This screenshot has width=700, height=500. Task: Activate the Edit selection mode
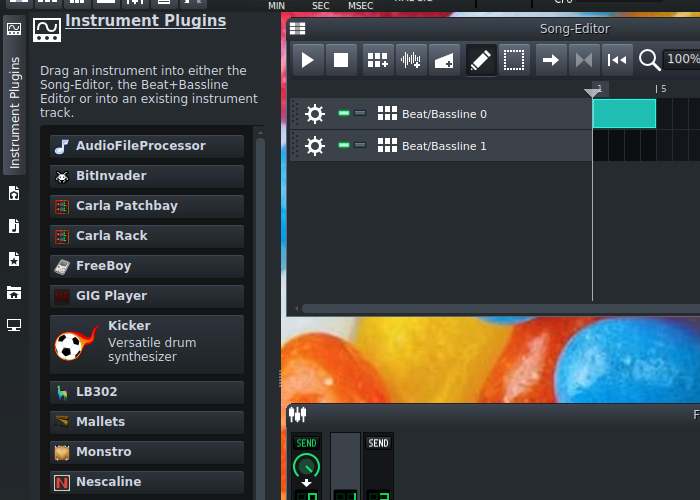point(514,60)
